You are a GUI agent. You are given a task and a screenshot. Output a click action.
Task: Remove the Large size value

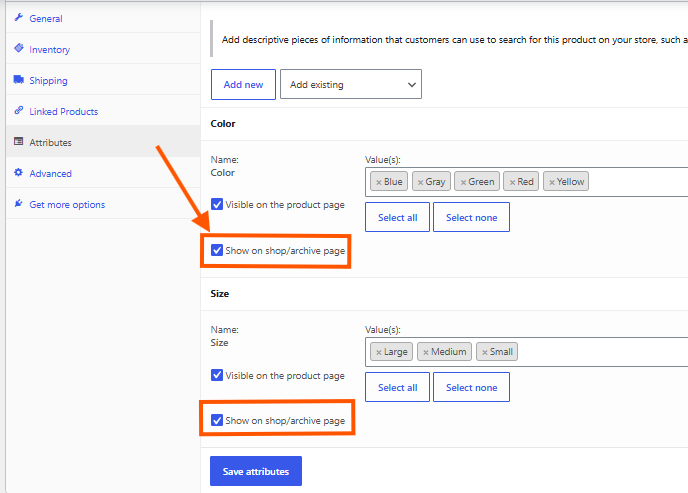(x=379, y=352)
